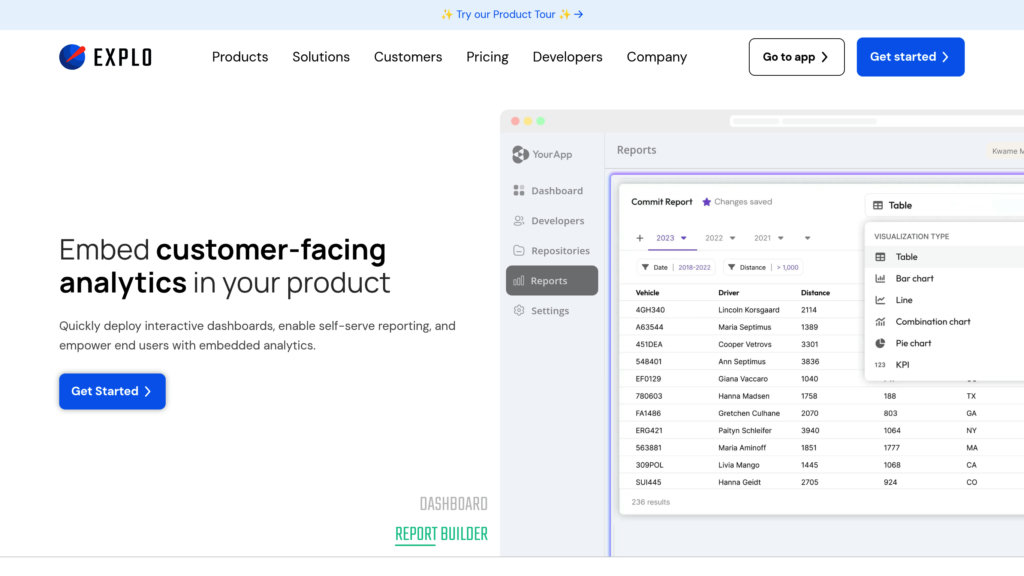
Task: Click the Repositories icon in sidebar
Action: click(519, 250)
